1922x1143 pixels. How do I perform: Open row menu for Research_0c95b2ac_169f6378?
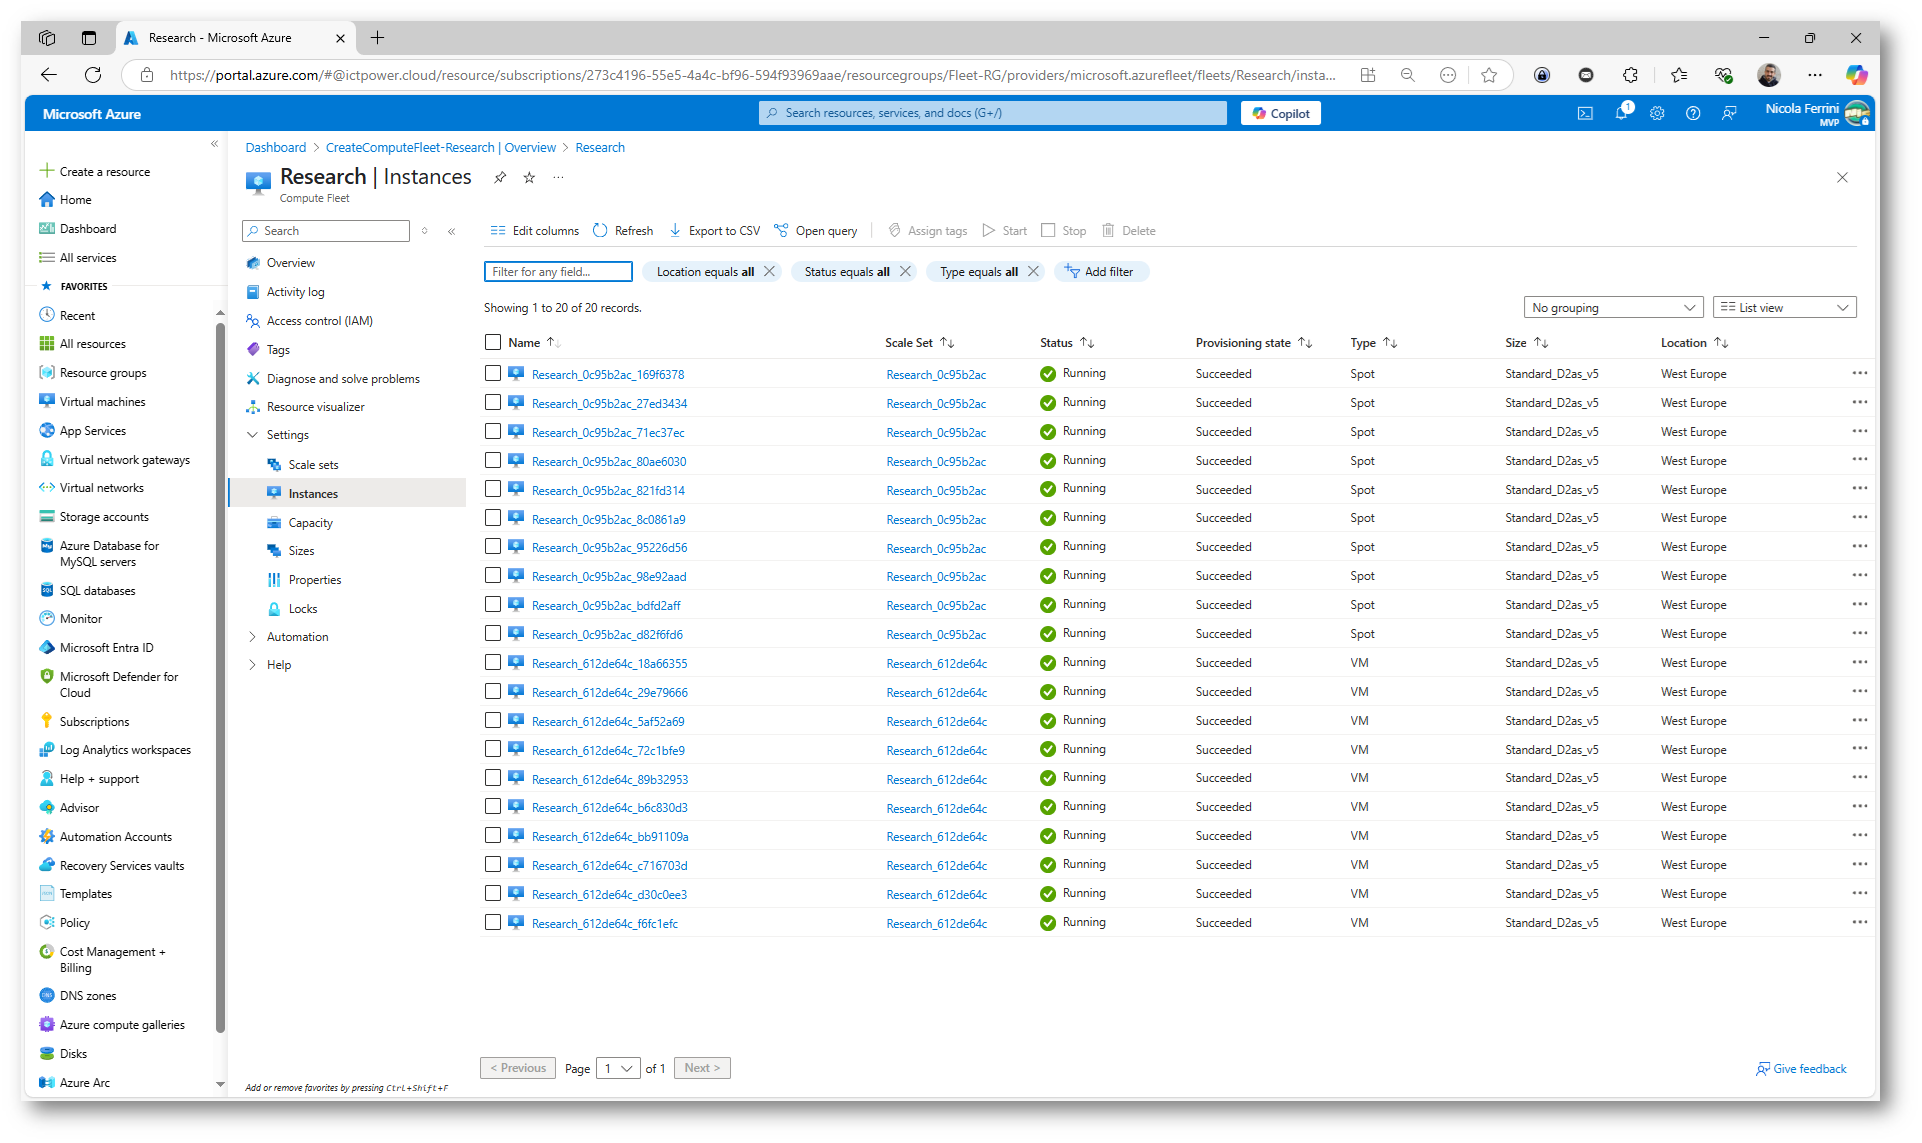[x=1859, y=374]
